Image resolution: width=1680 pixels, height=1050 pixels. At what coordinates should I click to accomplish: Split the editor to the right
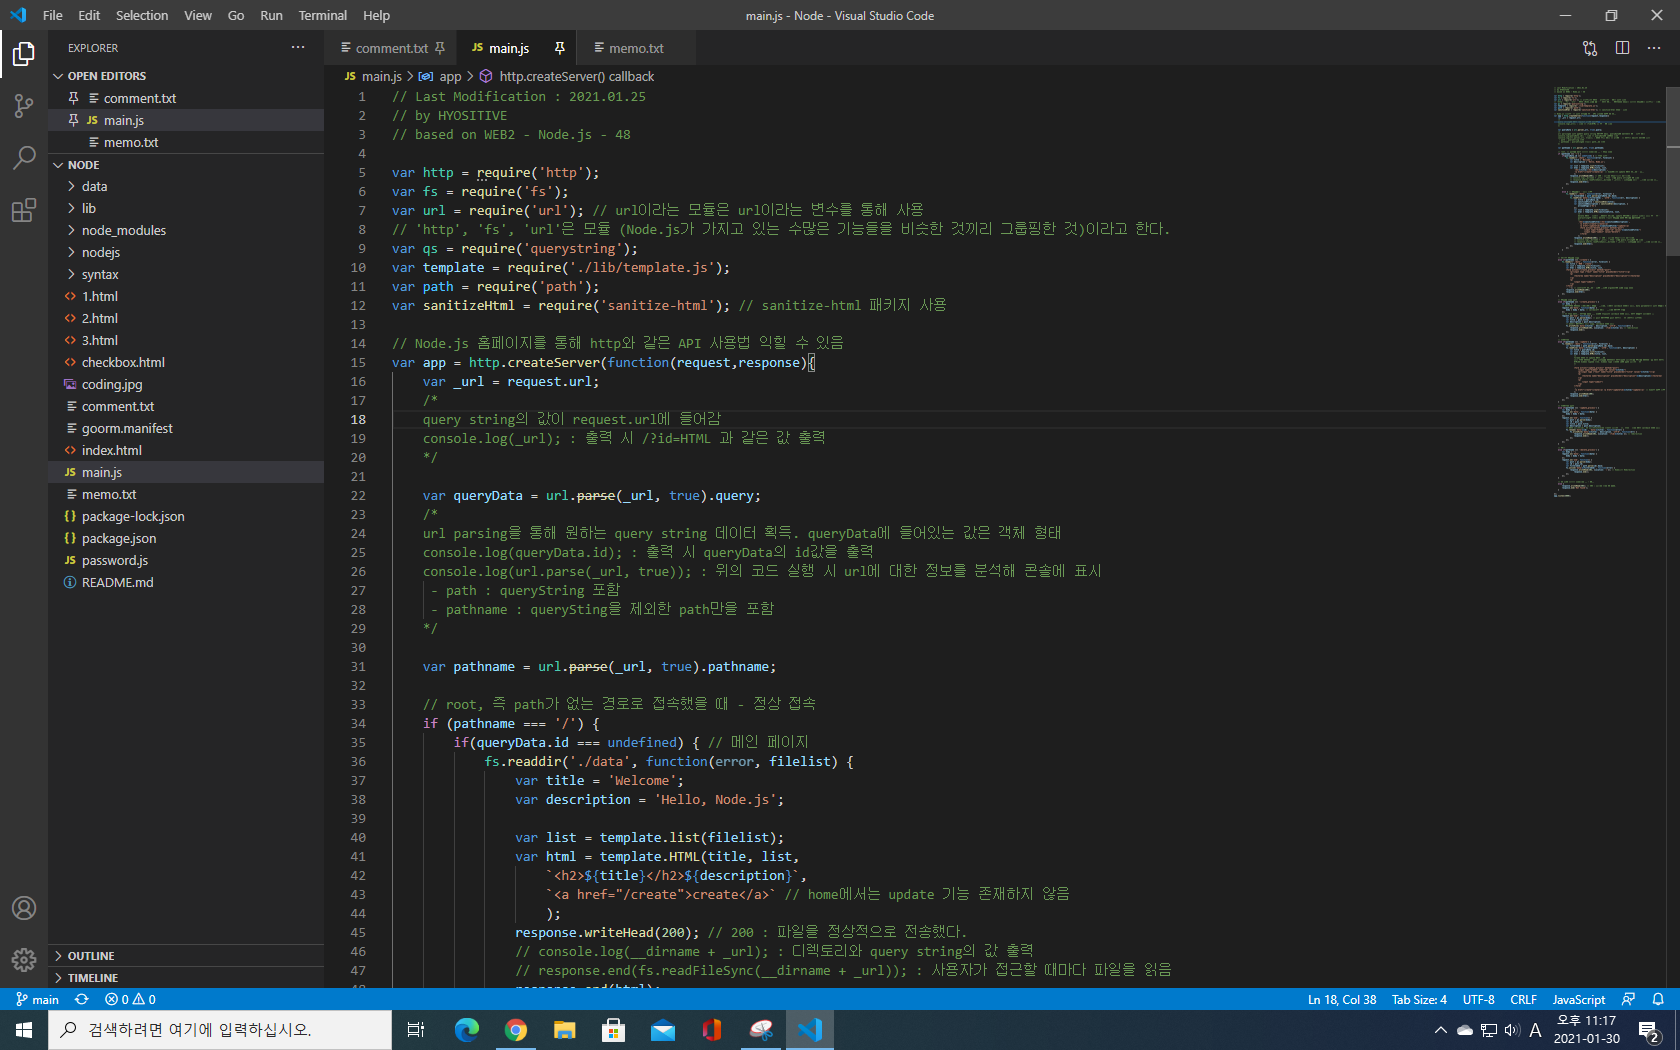coord(1622,48)
